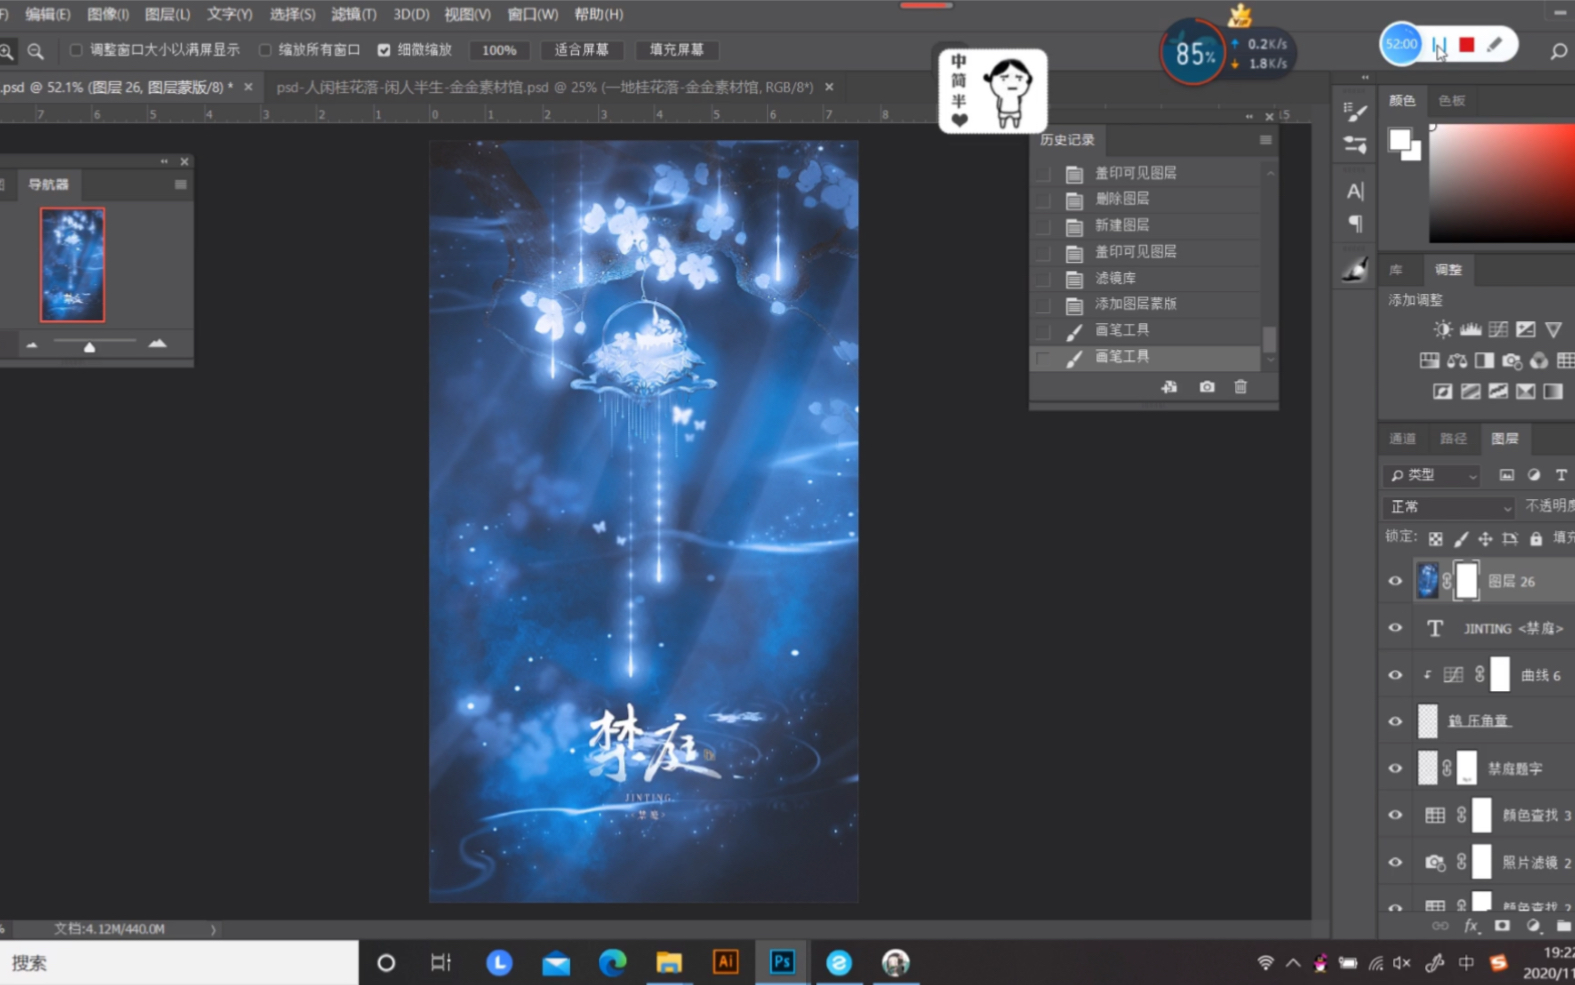Screen dimensions: 1575x985
Task: Add layer style fx button
Action: [1471, 927]
